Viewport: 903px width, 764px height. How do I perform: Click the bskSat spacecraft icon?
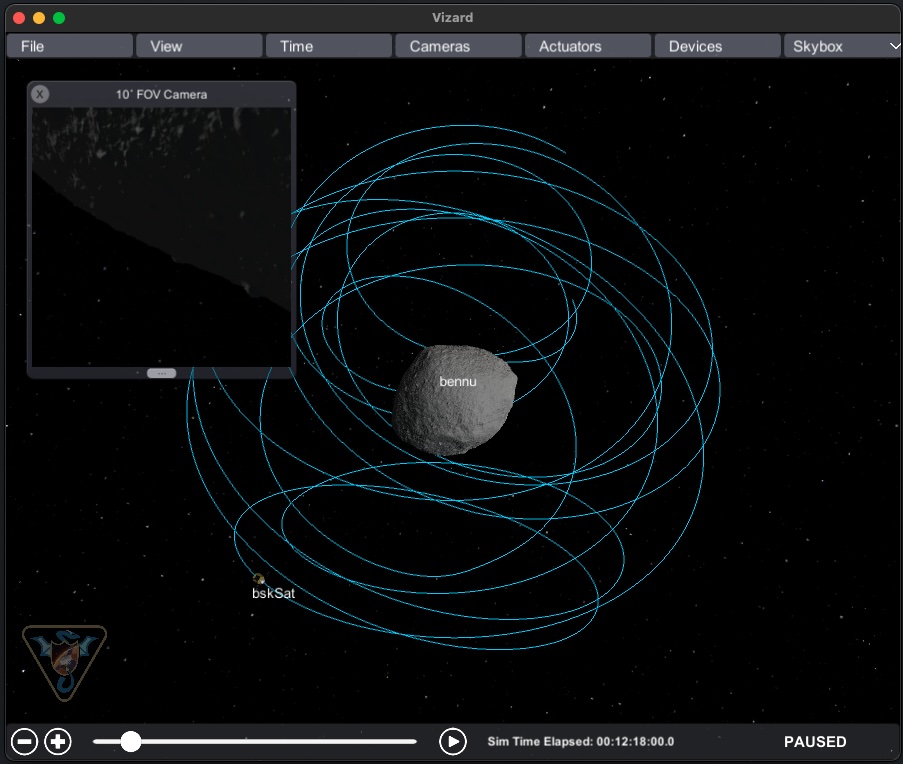click(259, 578)
